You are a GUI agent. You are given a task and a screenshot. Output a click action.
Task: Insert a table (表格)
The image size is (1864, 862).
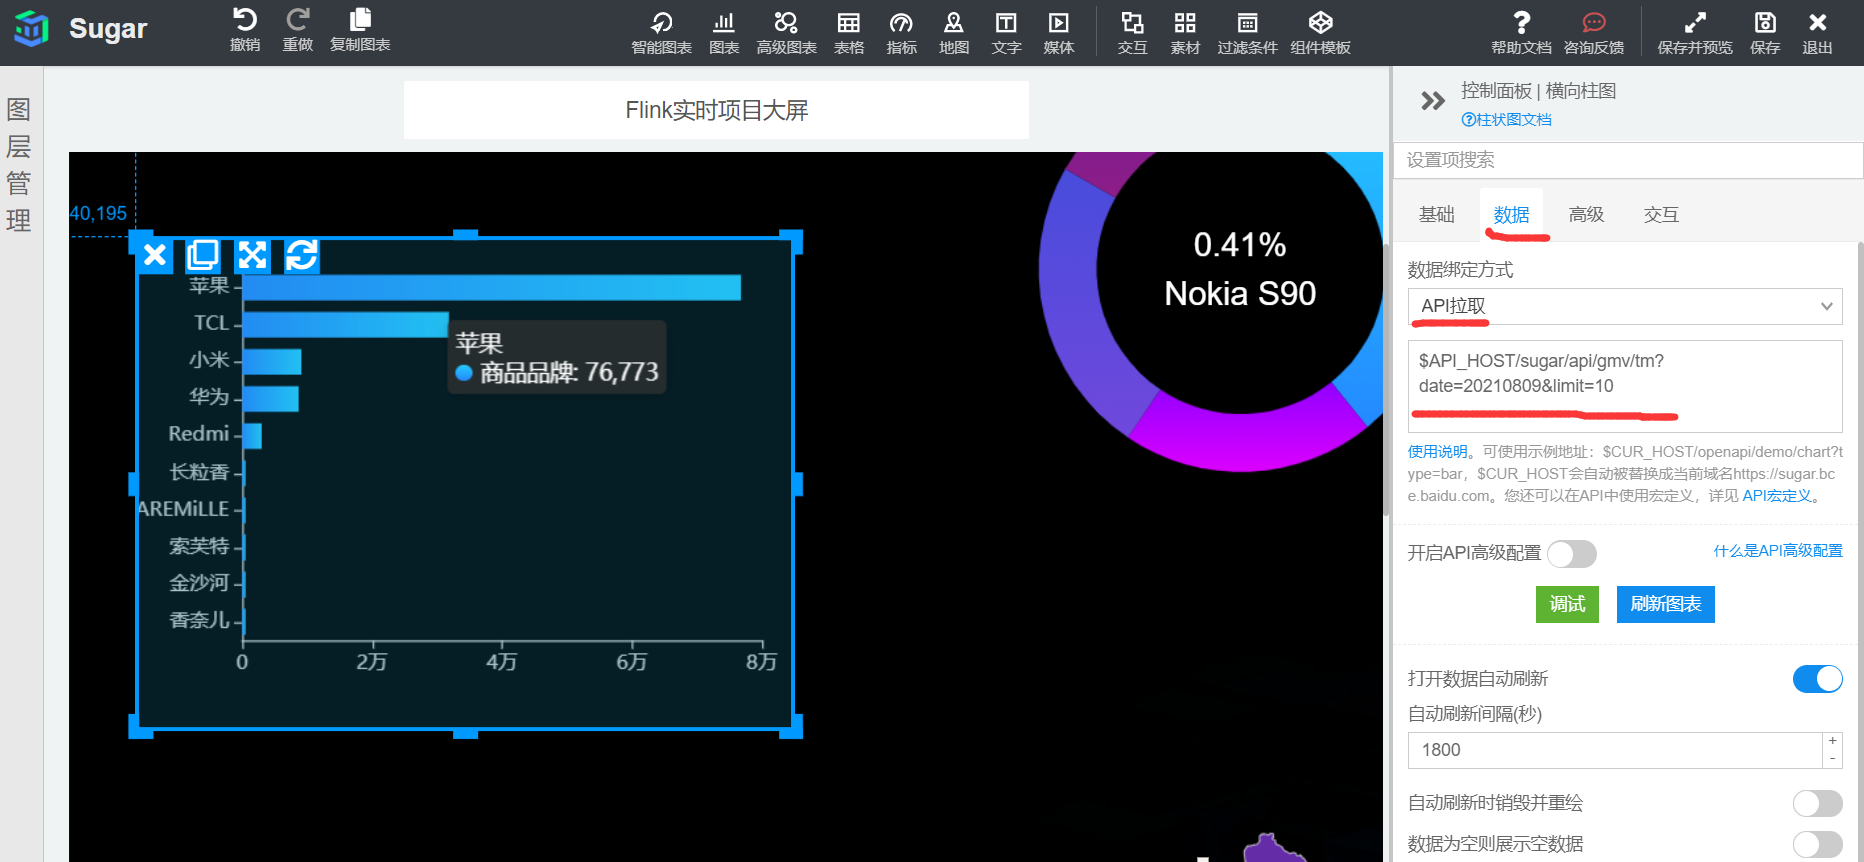click(849, 33)
